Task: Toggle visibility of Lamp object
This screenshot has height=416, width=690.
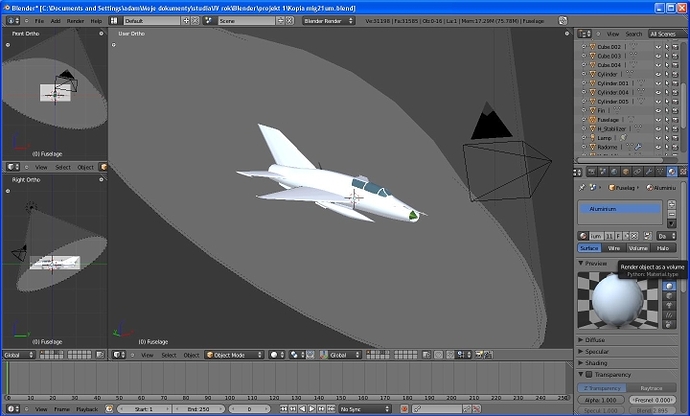Action: (x=658, y=138)
